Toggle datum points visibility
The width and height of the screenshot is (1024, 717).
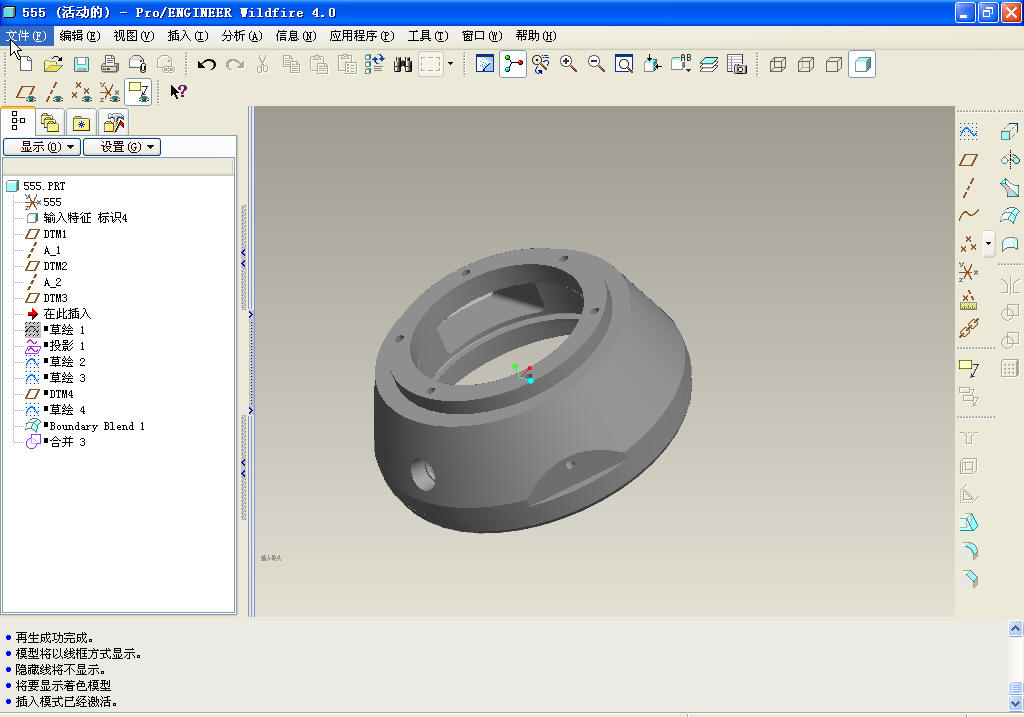[82, 92]
